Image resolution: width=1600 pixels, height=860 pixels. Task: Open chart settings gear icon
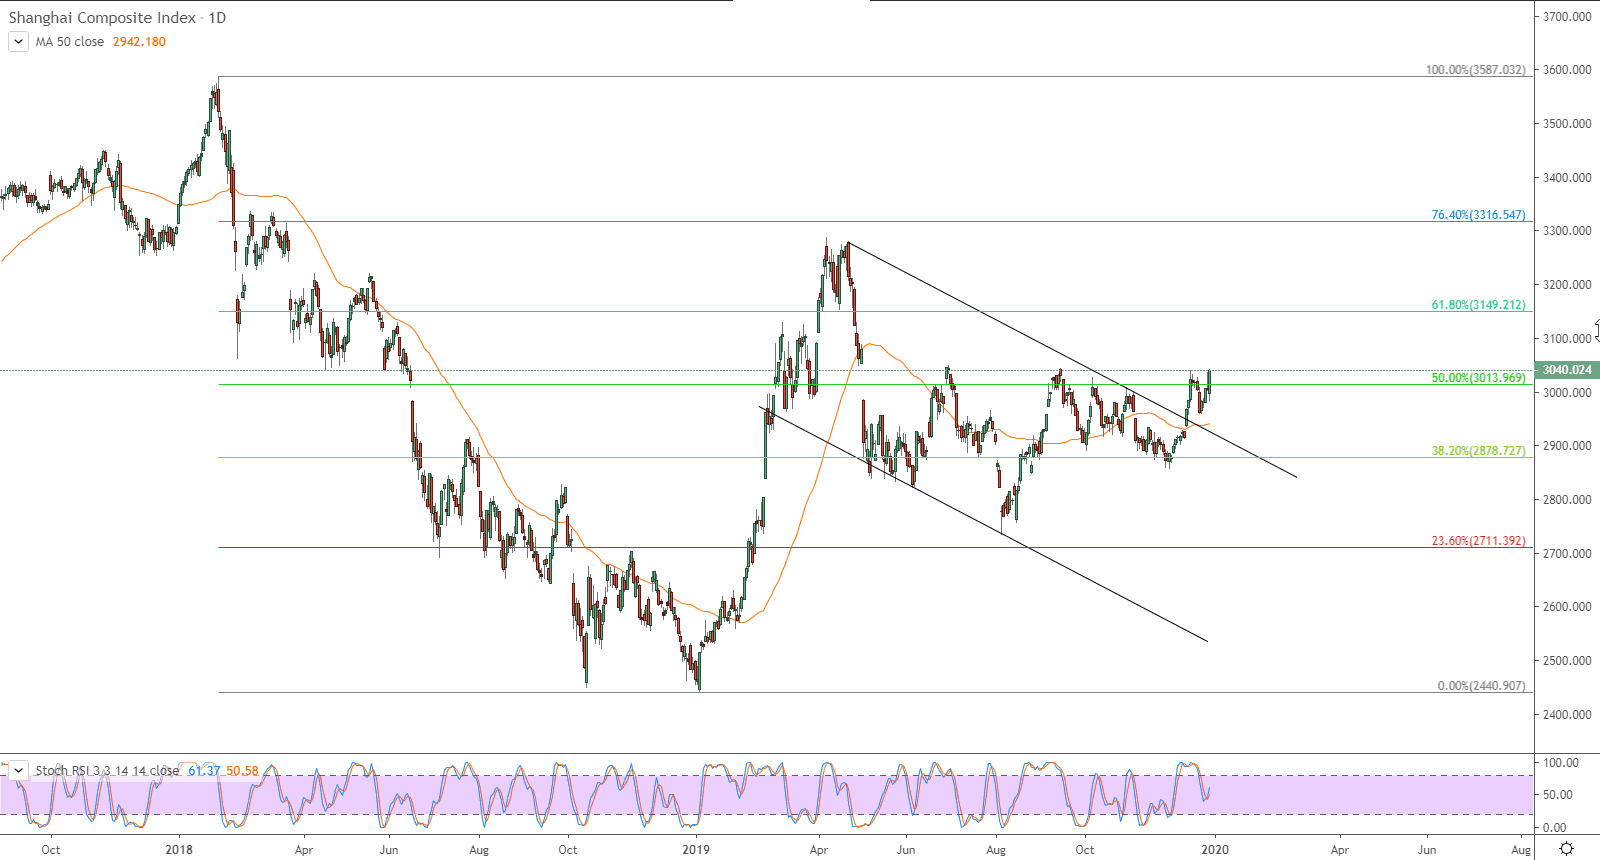point(1567,849)
